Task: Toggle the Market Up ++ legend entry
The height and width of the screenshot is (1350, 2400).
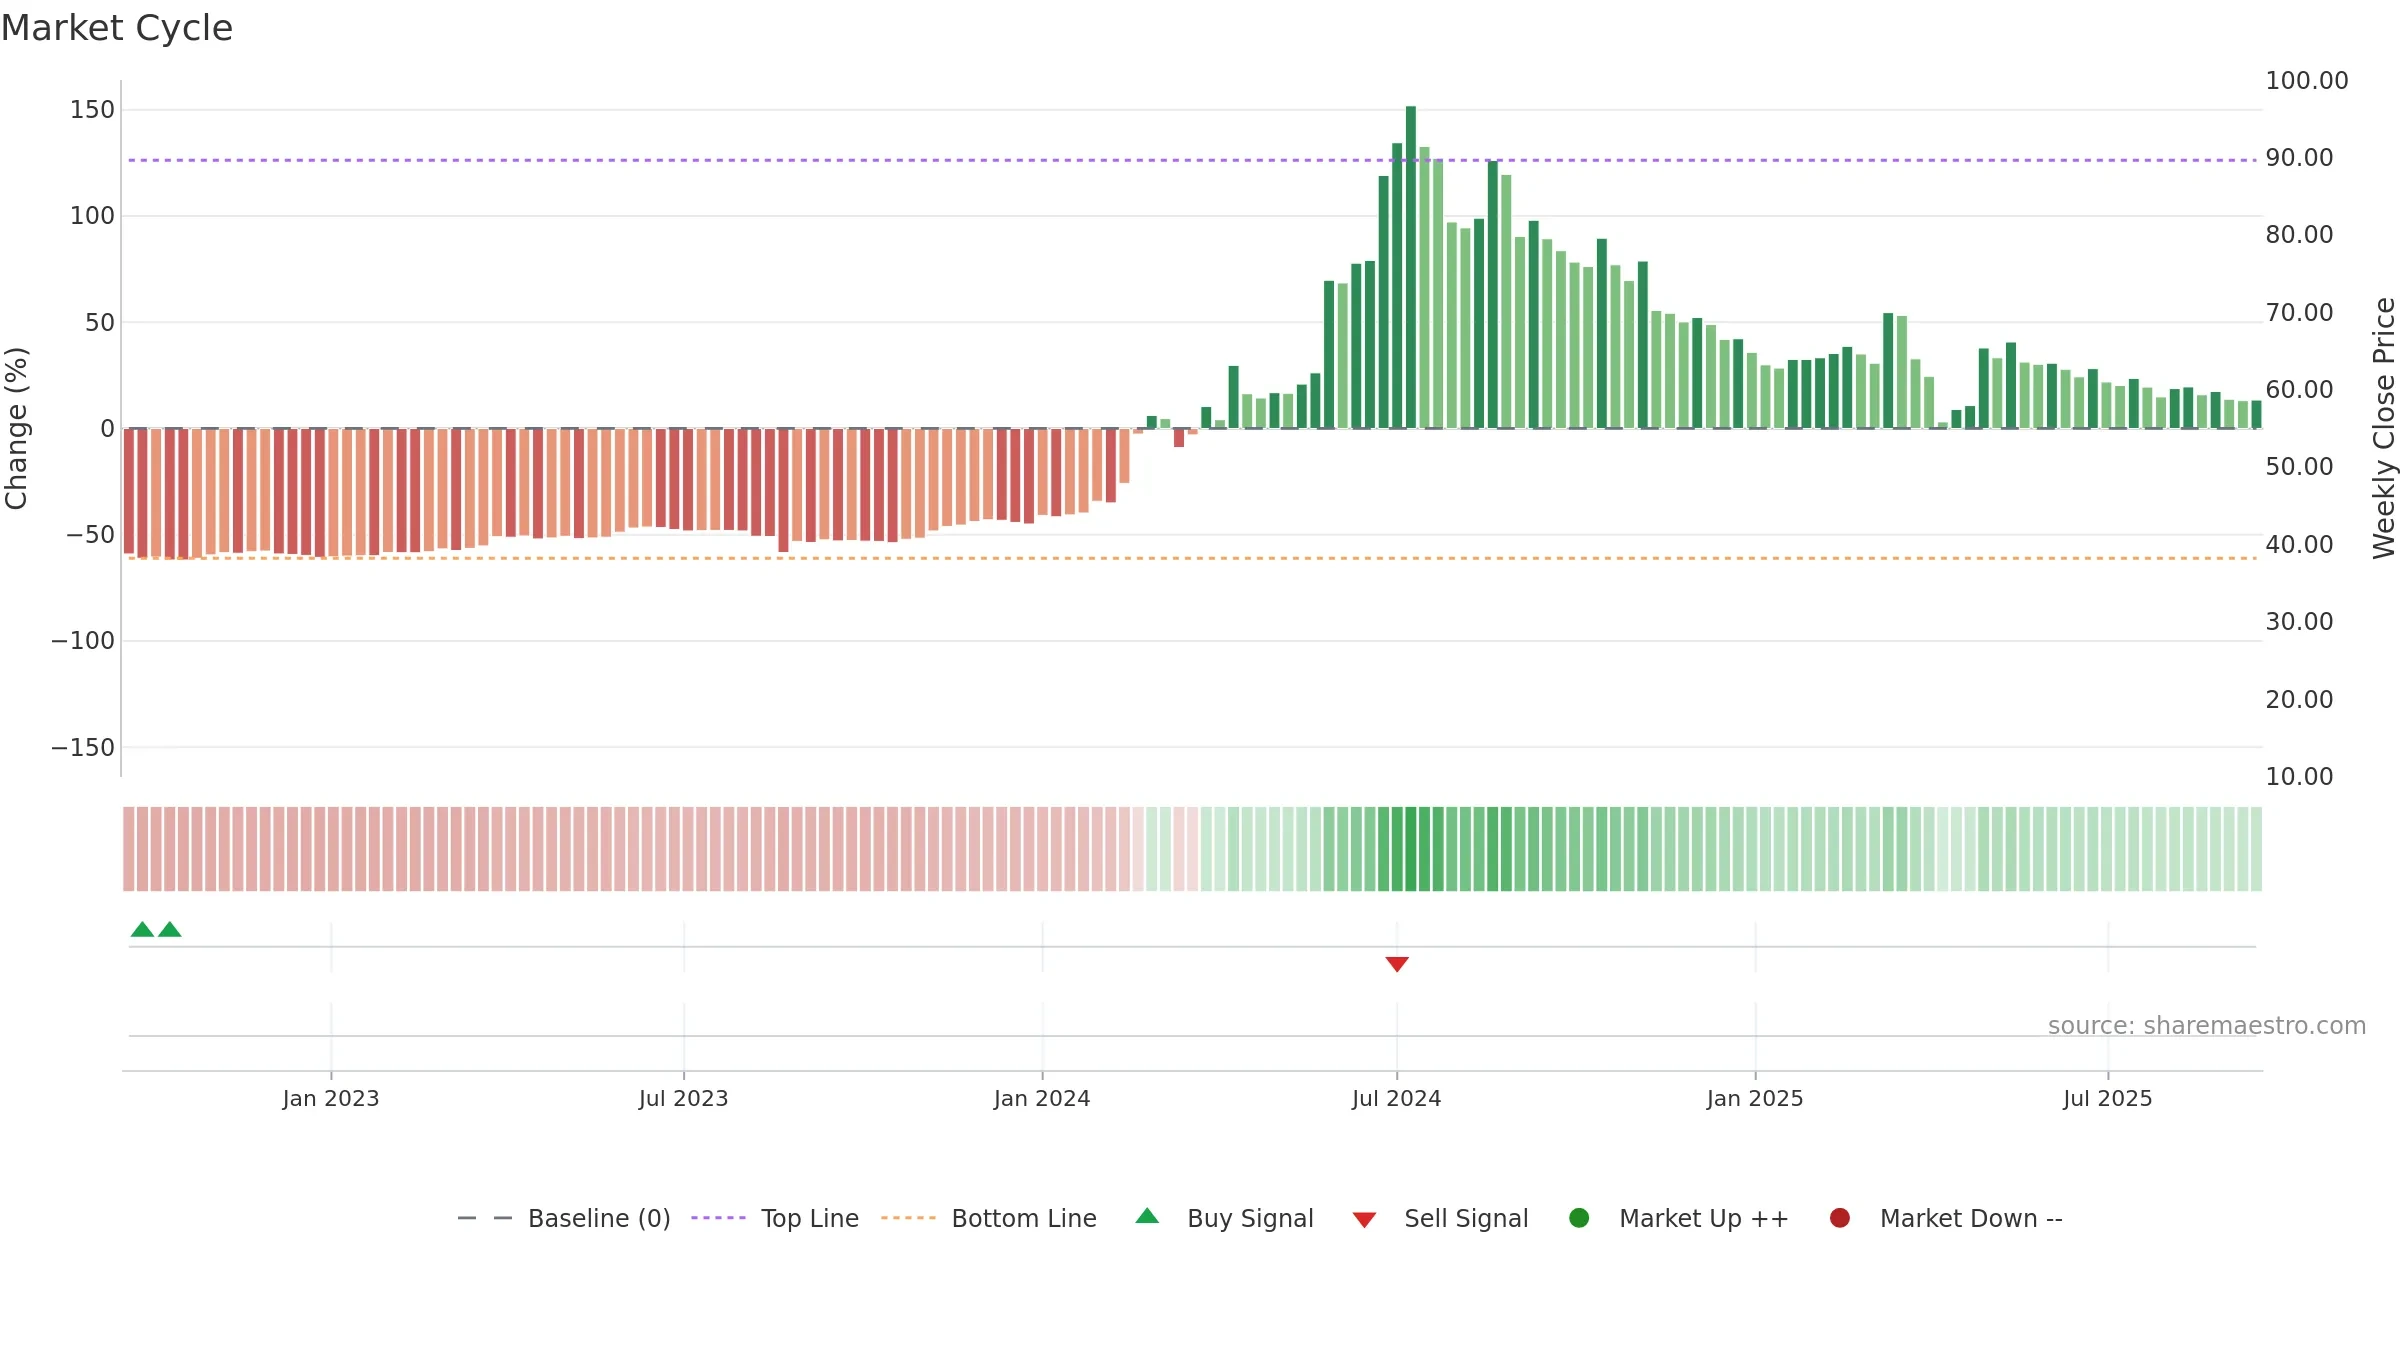Action: [x=1679, y=1218]
